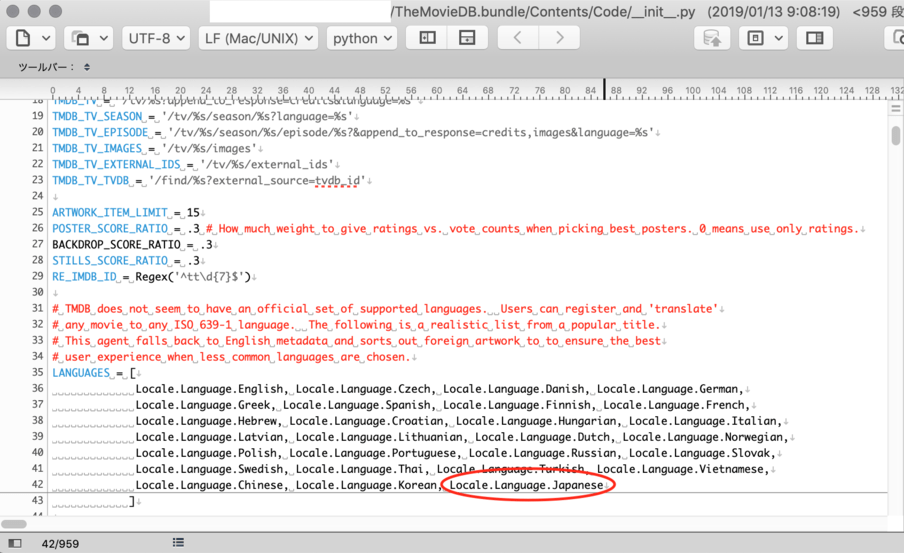The image size is (904, 553).
Task: Click the outline list icon in status bar
Action: click(178, 542)
